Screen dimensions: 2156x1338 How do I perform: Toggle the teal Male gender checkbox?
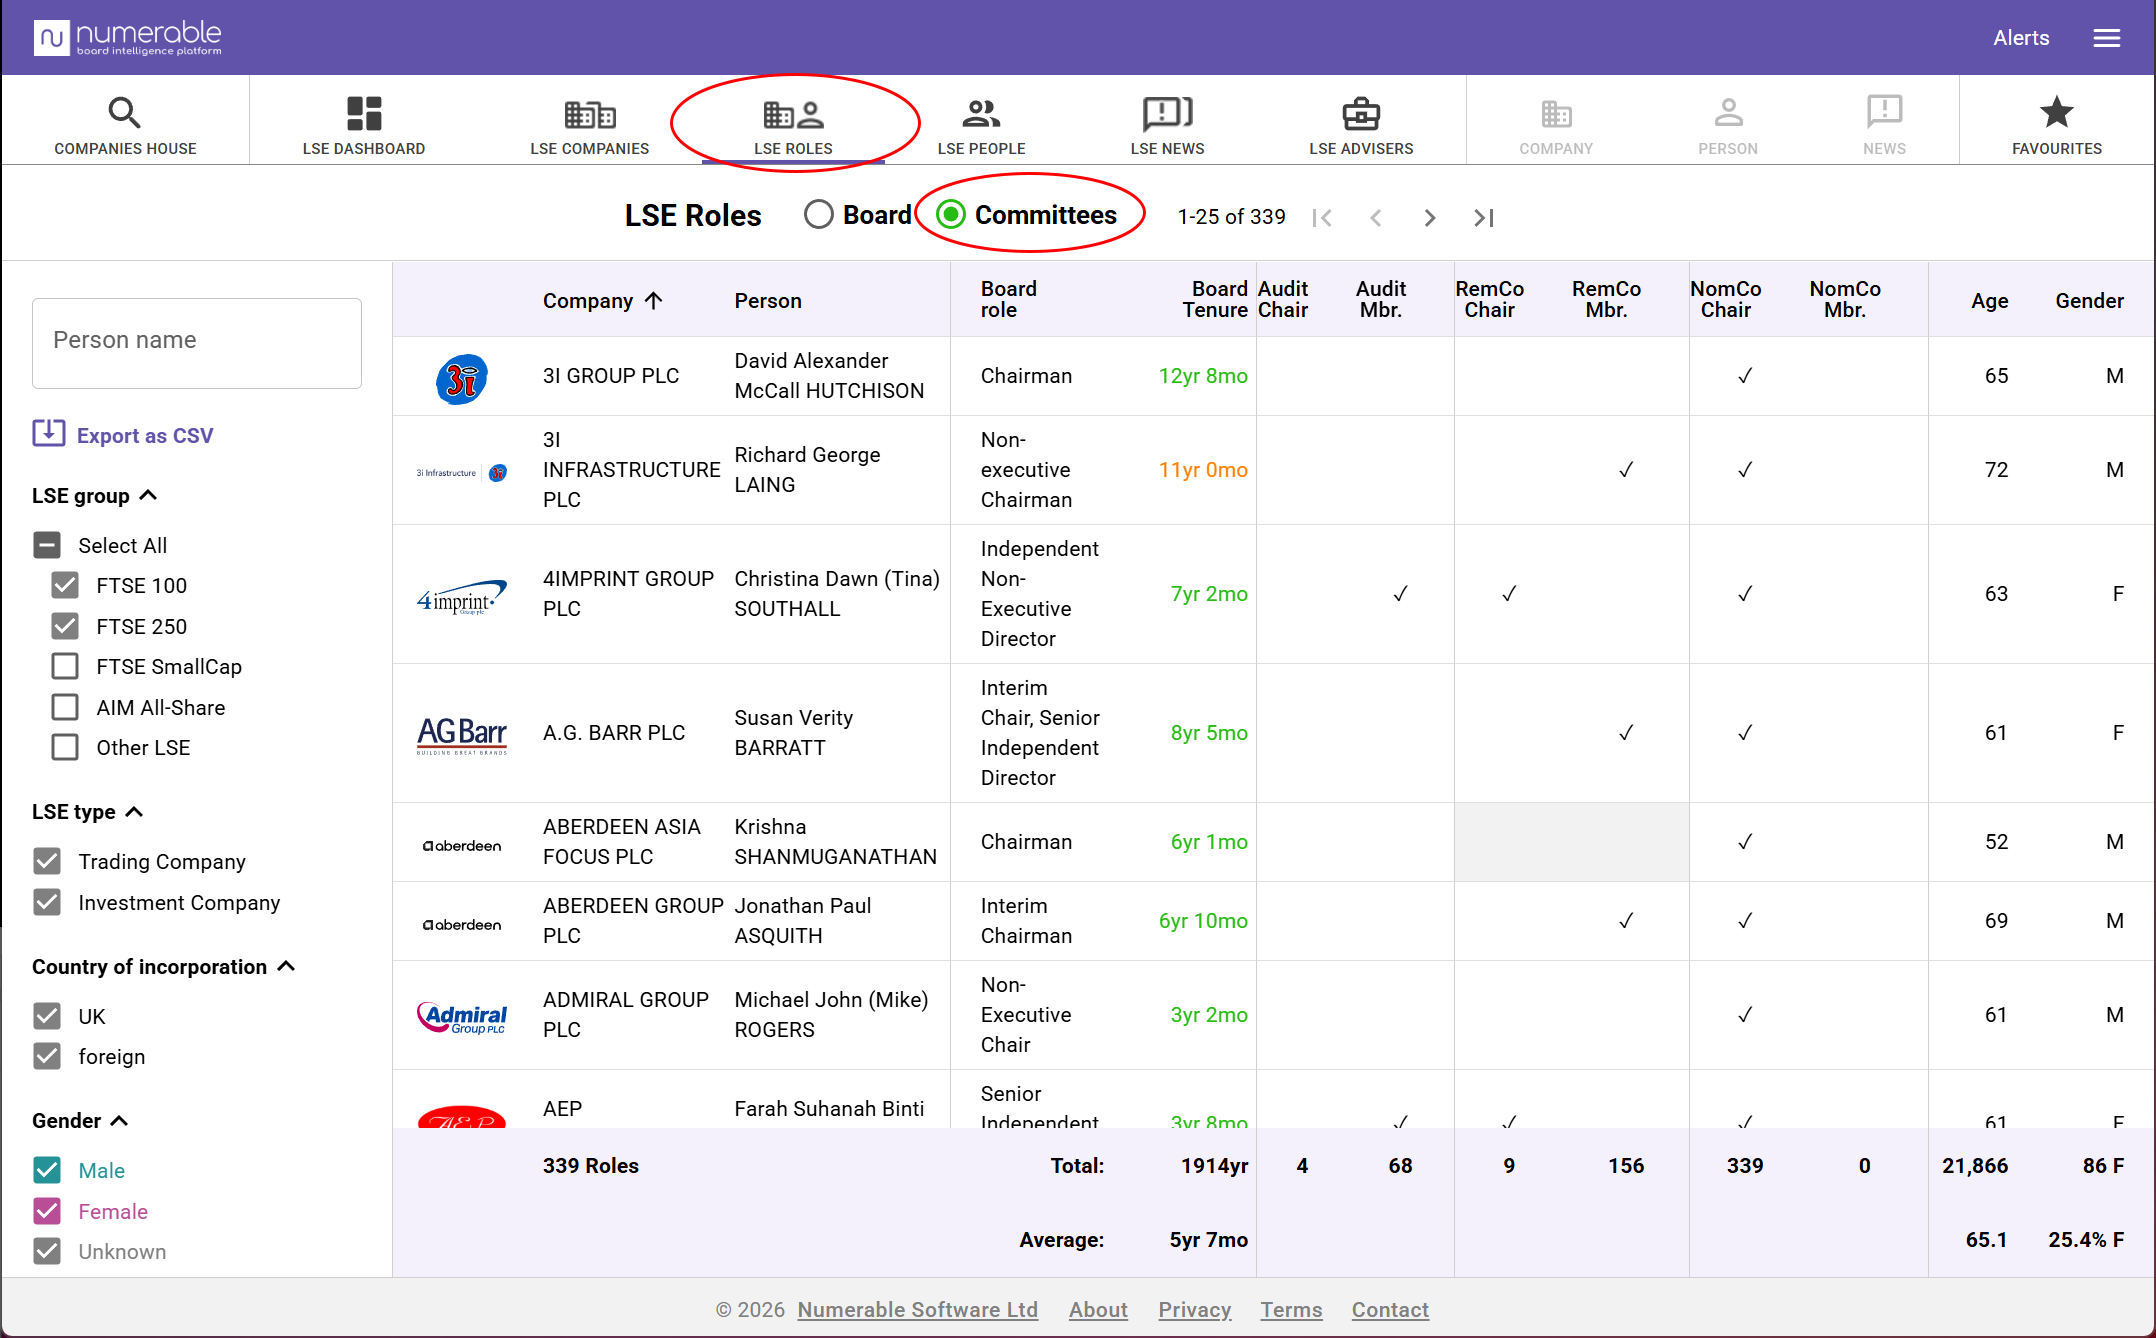tap(47, 1170)
